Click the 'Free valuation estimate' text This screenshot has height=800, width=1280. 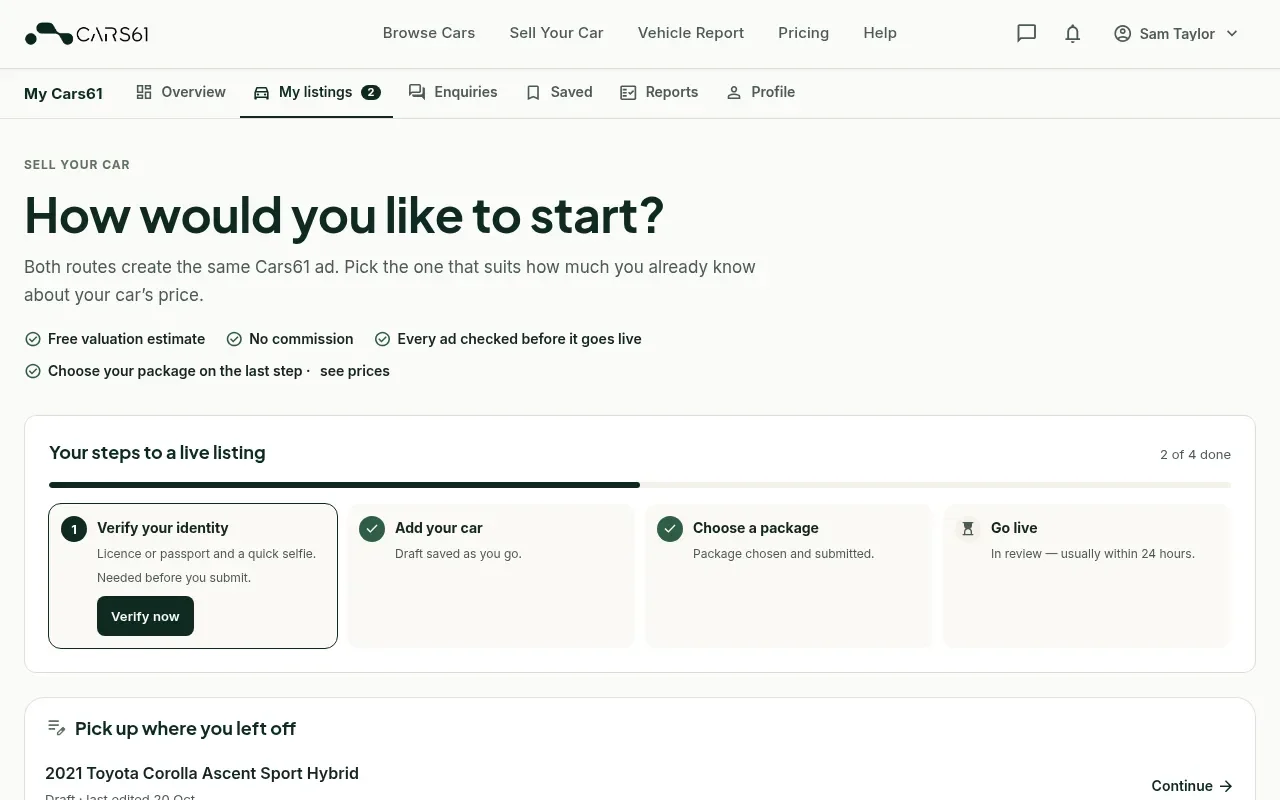[127, 339]
